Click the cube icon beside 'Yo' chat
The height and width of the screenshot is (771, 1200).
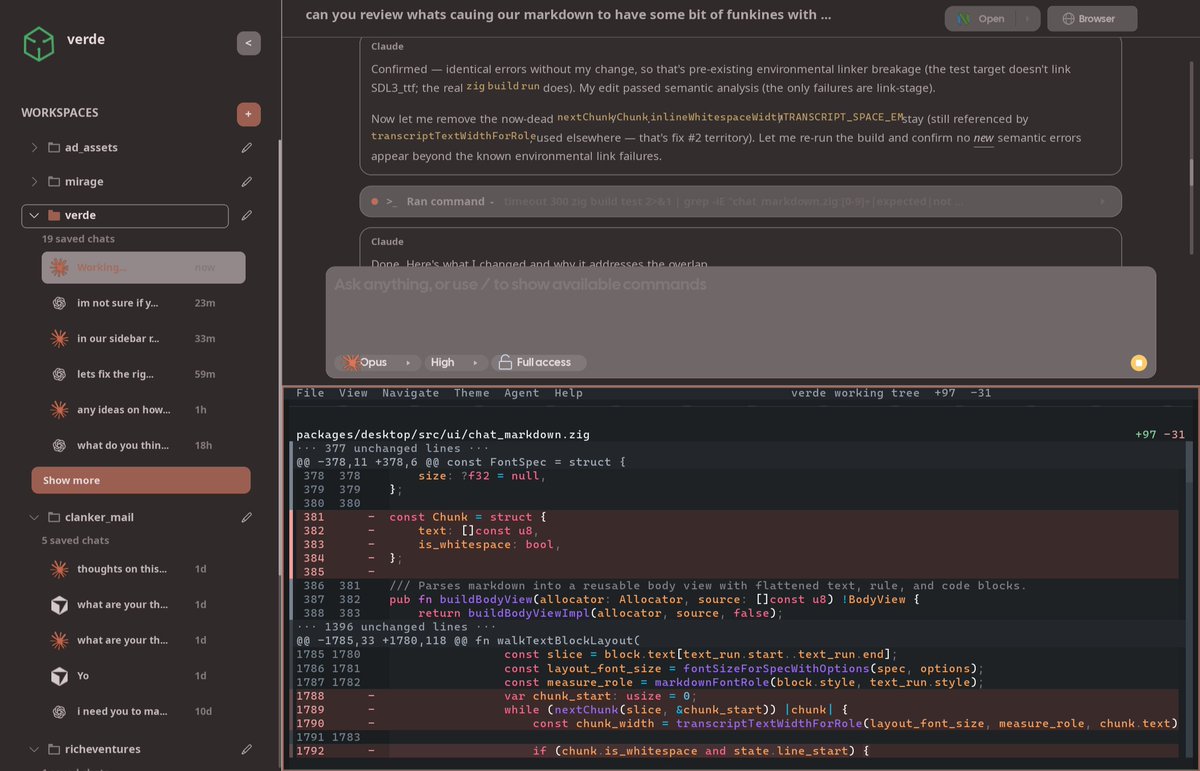[59, 676]
